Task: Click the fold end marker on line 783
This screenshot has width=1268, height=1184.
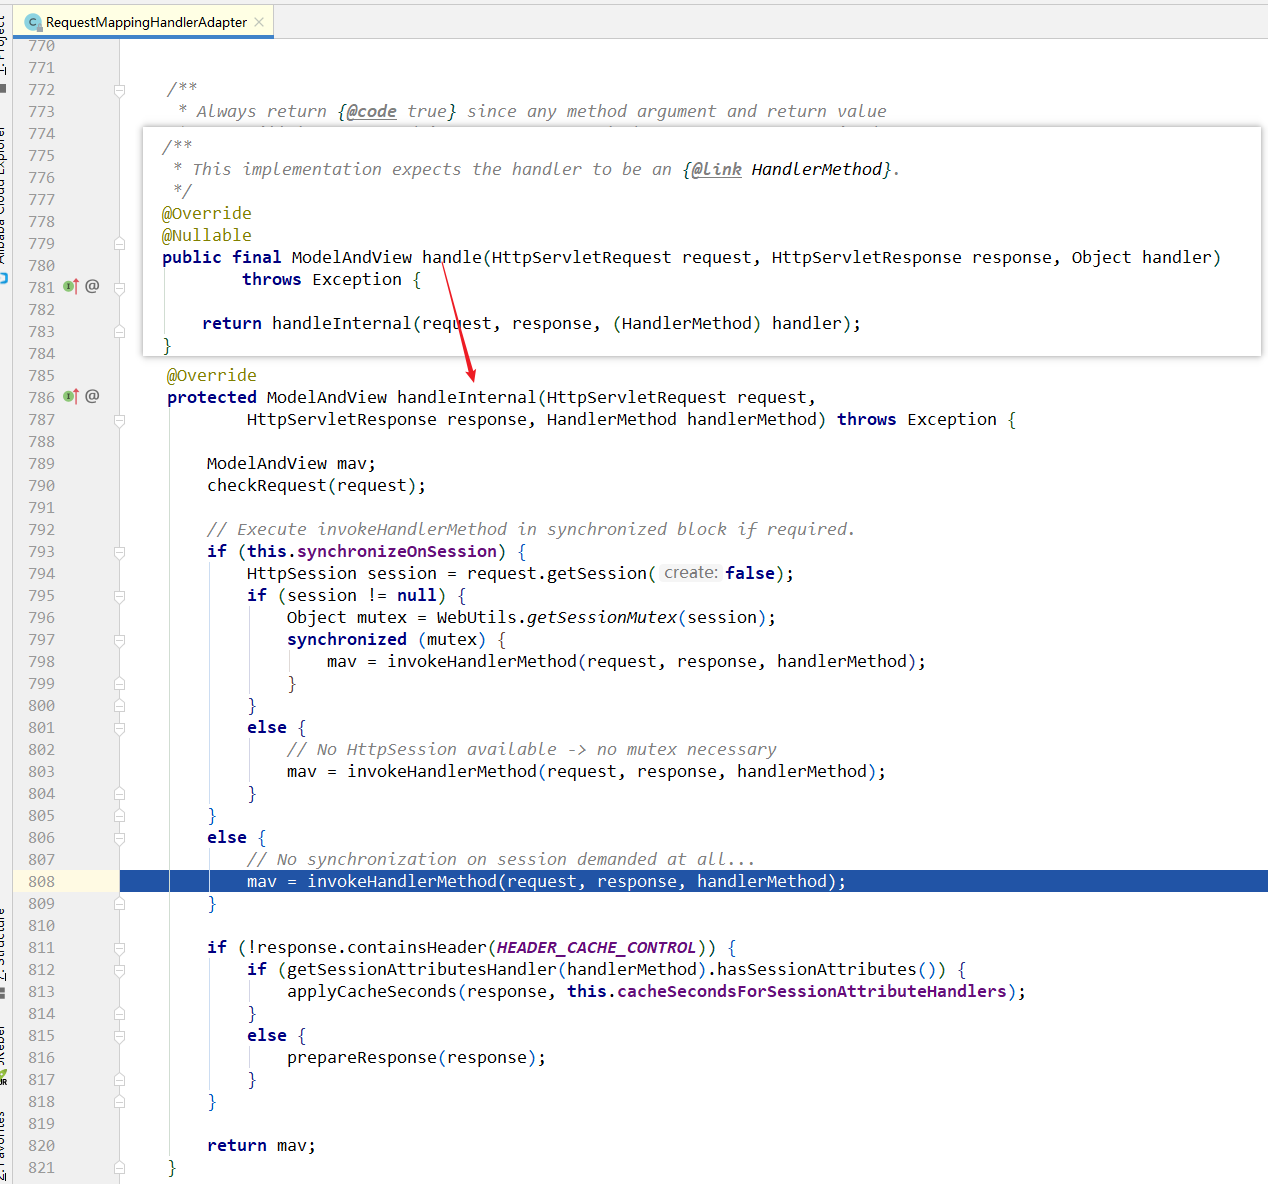Action: (119, 332)
